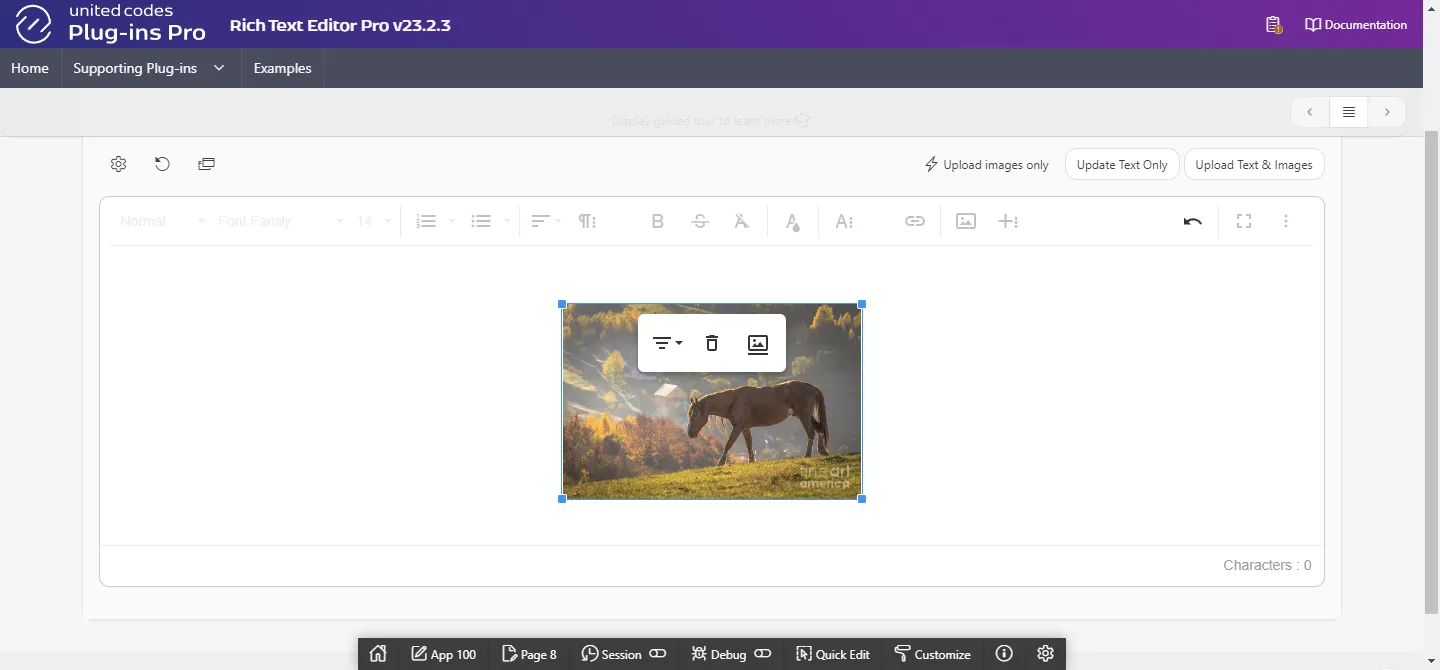Open the Home navigation item
The height and width of the screenshot is (670, 1440).
(x=30, y=68)
